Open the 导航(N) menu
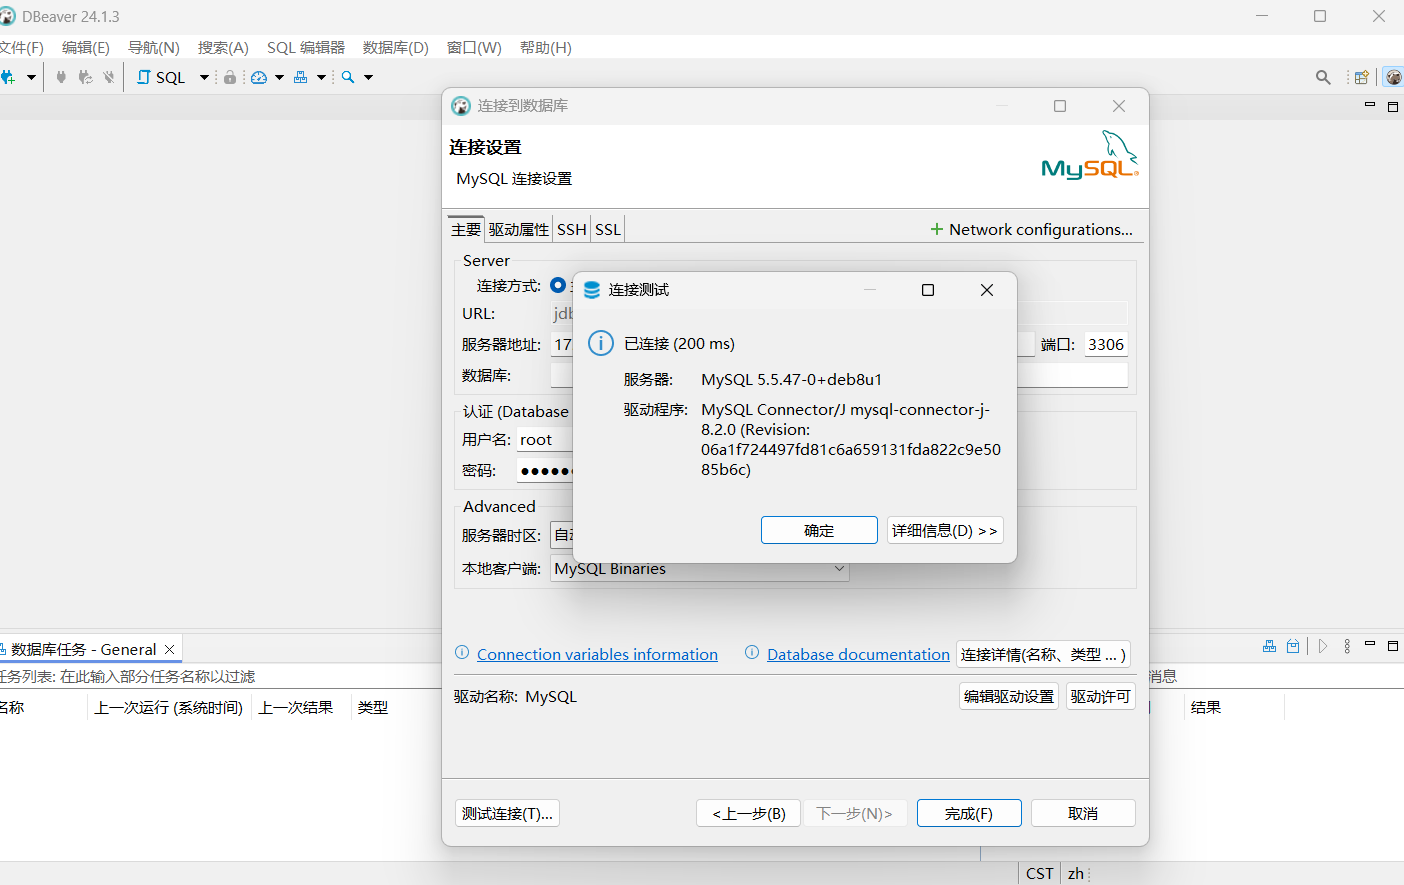The height and width of the screenshot is (885, 1404). click(154, 47)
